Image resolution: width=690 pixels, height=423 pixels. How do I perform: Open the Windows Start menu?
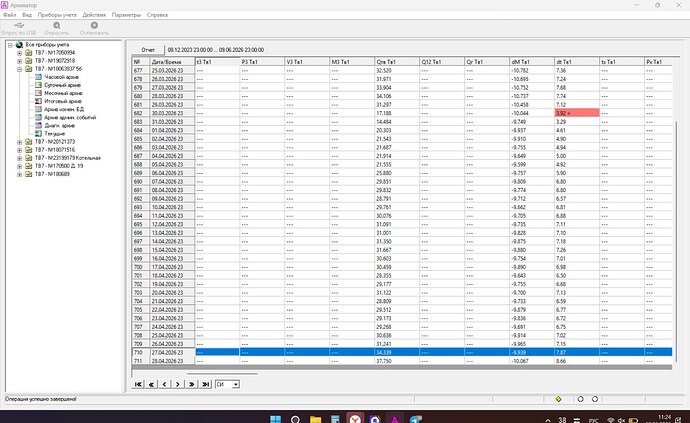[275, 419]
